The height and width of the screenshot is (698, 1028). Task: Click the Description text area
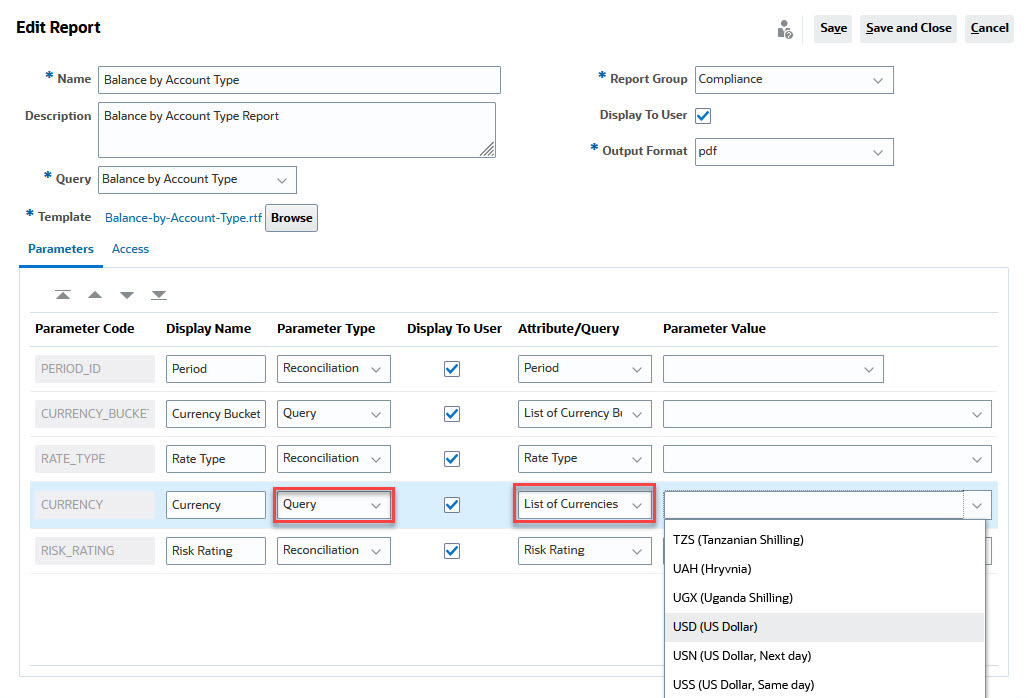297,130
